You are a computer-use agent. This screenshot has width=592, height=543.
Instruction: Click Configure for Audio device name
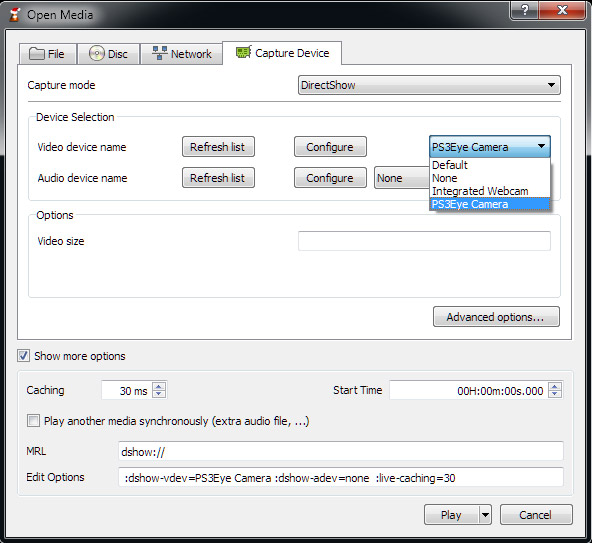coord(330,177)
